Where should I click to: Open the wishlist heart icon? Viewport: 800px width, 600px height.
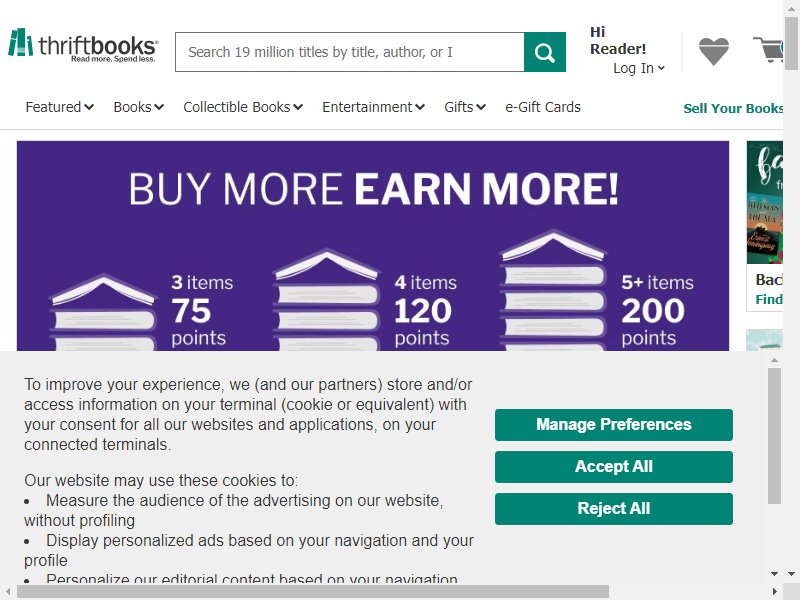click(713, 51)
